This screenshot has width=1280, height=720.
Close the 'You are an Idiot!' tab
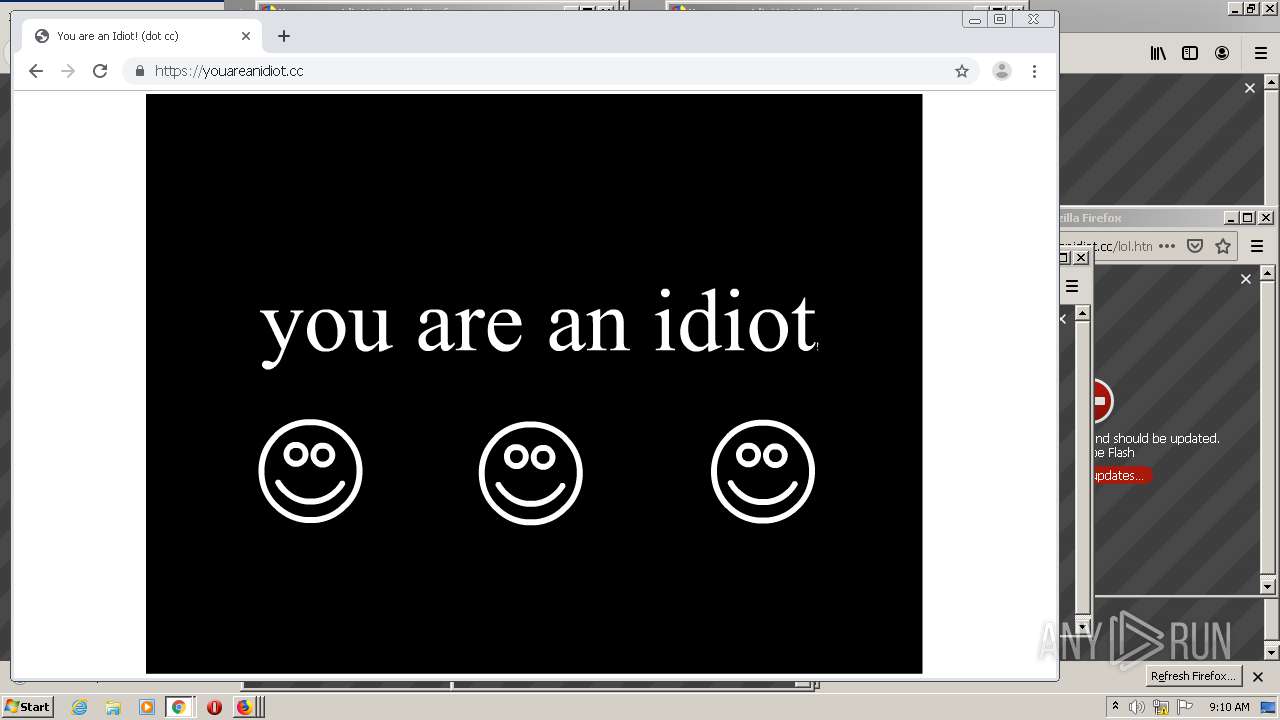click(246, 36)
